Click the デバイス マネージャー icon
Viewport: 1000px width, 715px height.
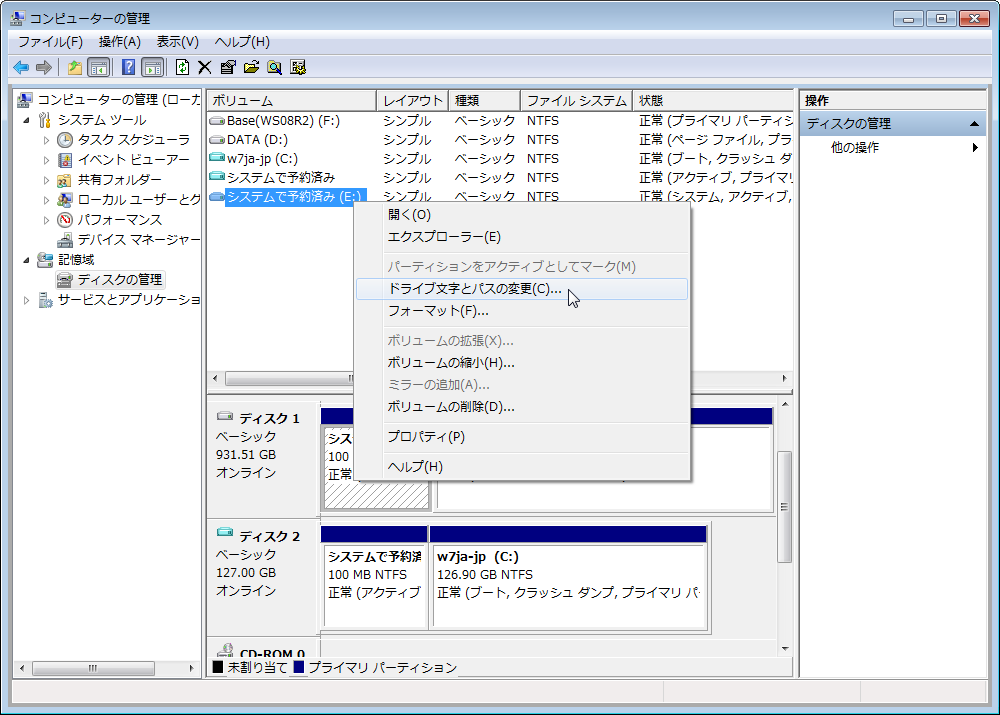pyautogui.click(x=65, y=240)
